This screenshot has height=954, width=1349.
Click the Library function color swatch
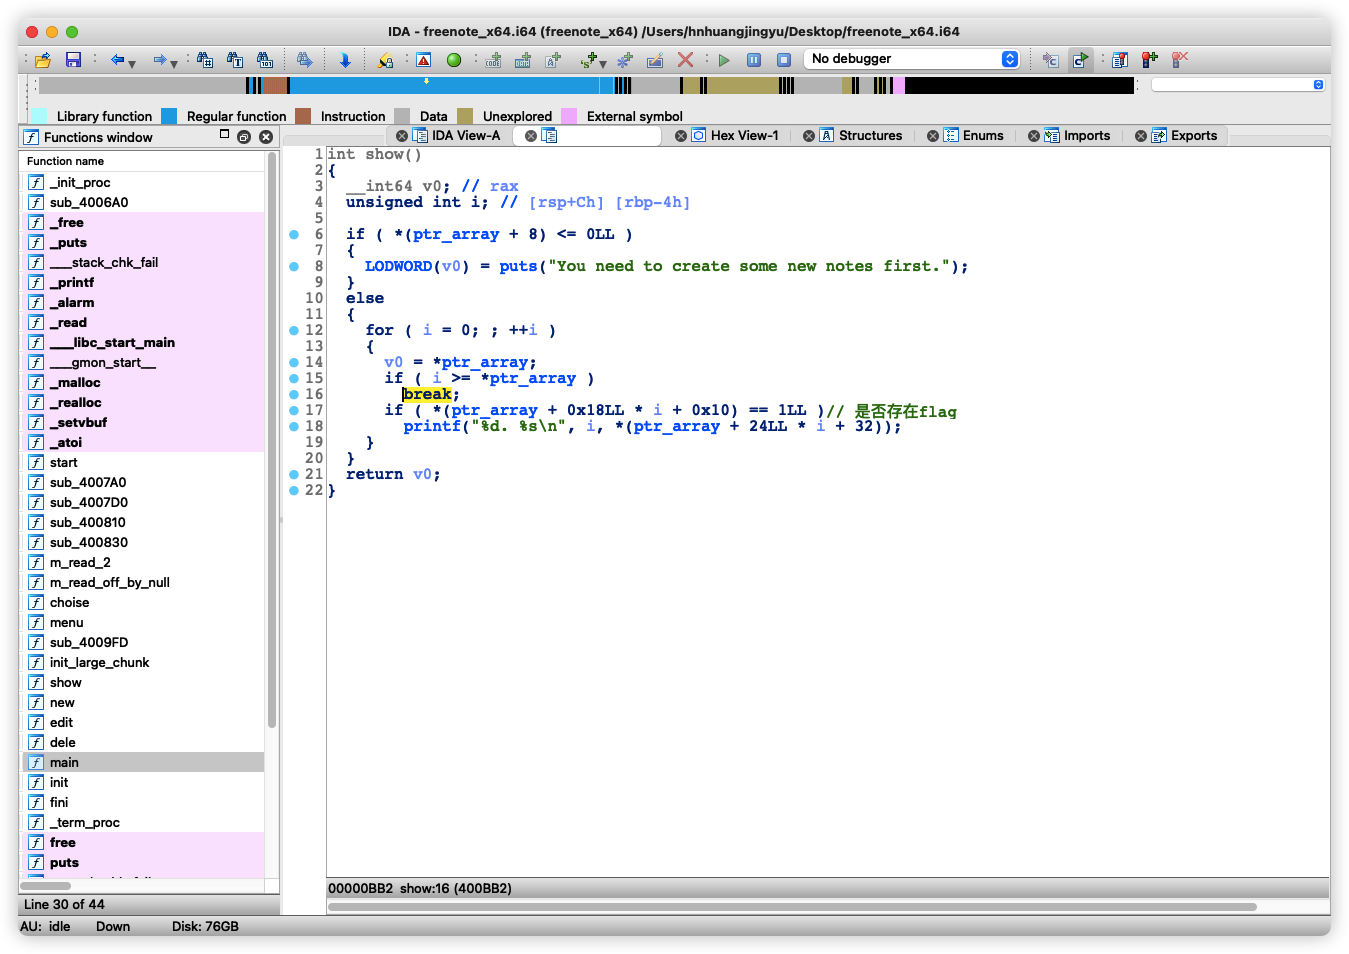(39, 116)
